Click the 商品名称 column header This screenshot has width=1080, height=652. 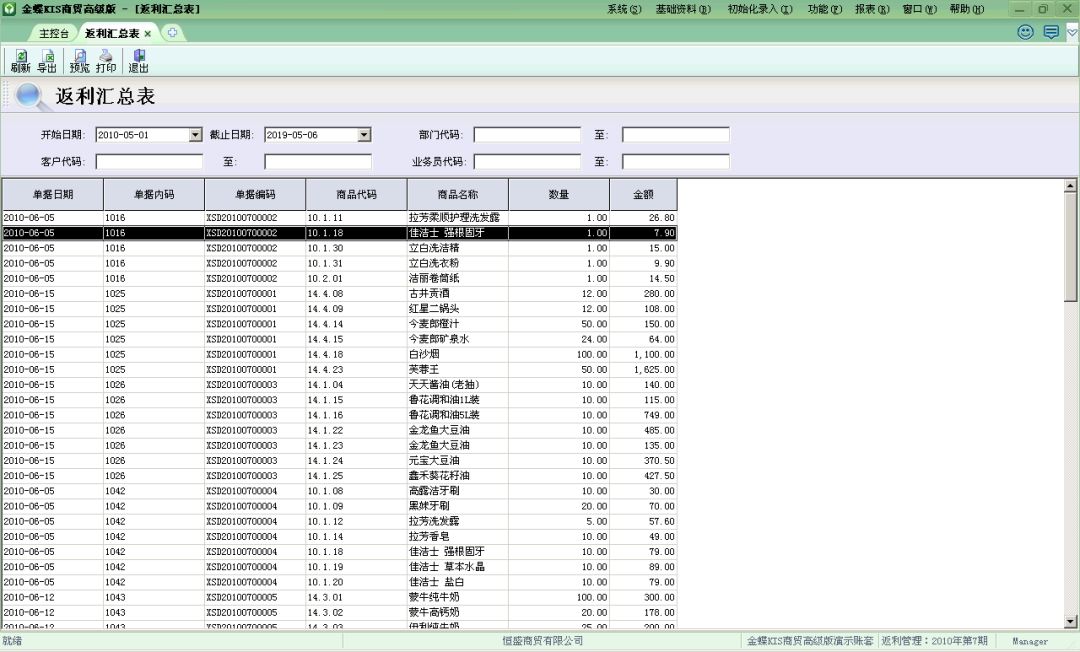tap(458, 195)
